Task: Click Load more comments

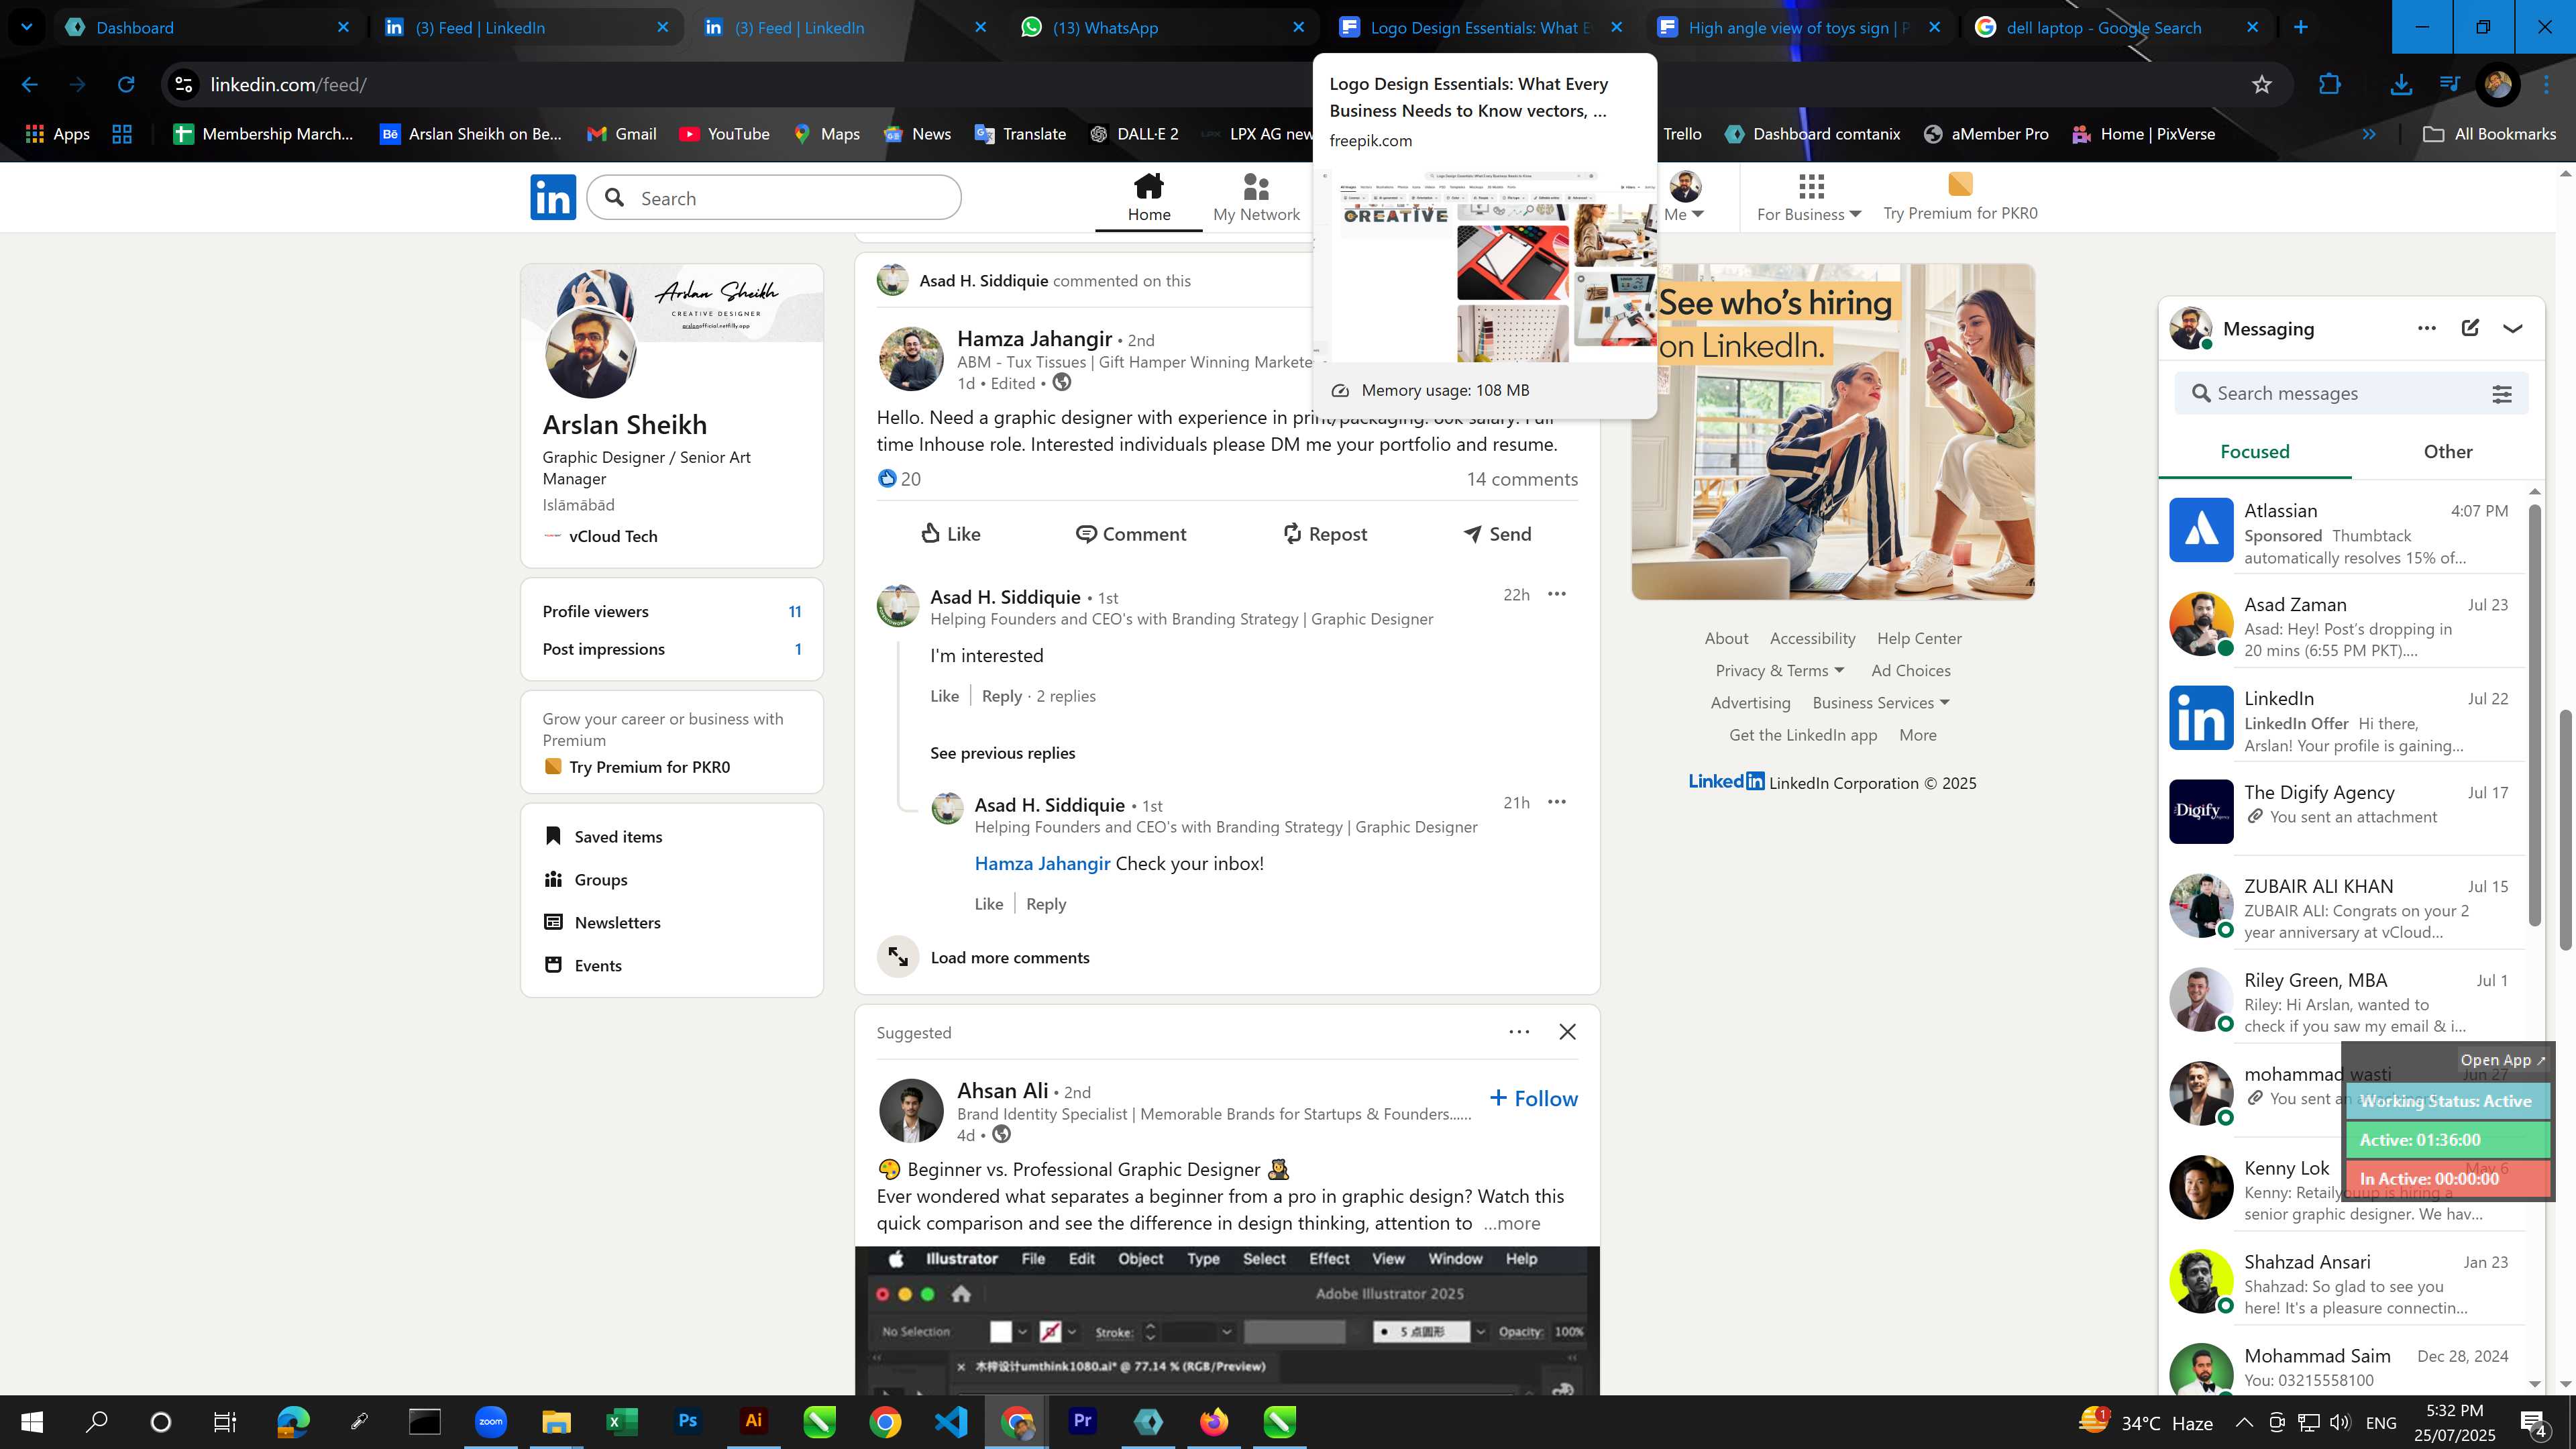Action: [1010, 957]
